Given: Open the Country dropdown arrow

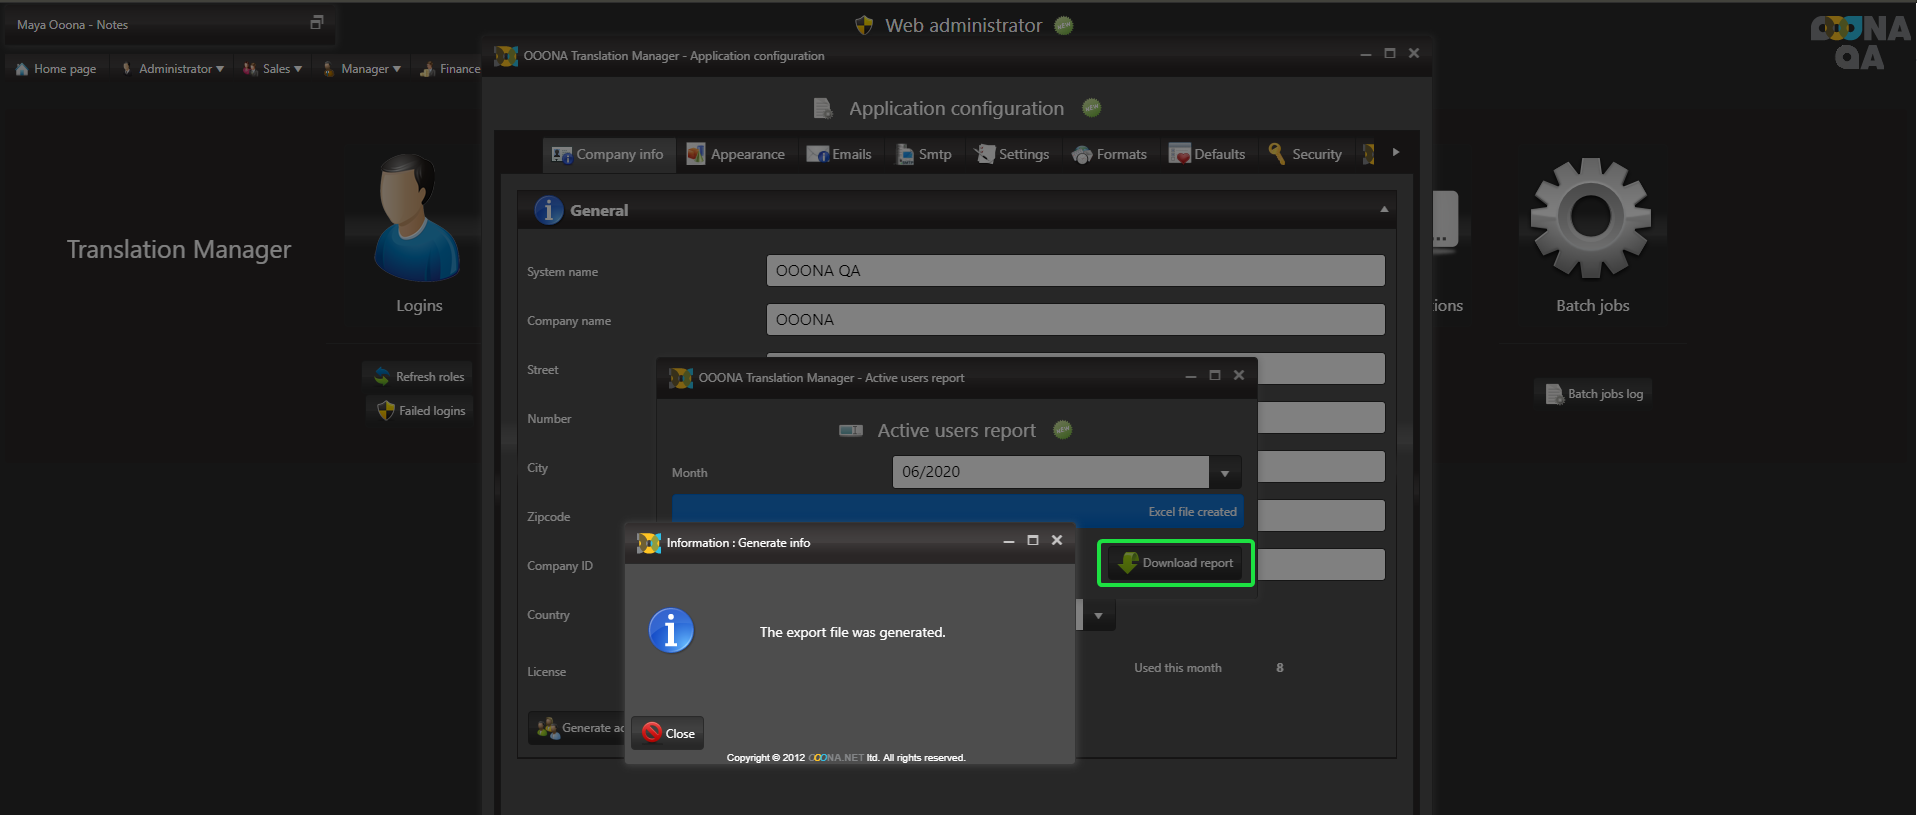Looking at the screenshot, I should coord(1098,616).
